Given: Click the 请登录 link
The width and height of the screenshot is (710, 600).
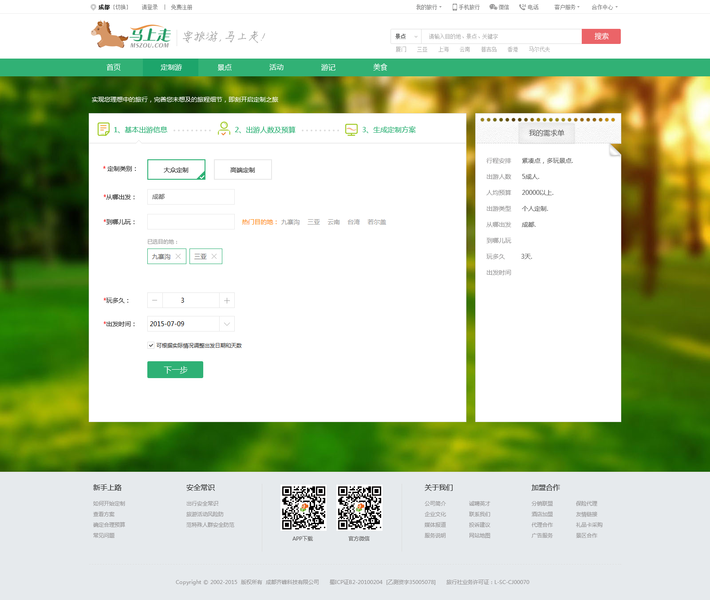Looking at the screenshot, I should pos(150,7).
